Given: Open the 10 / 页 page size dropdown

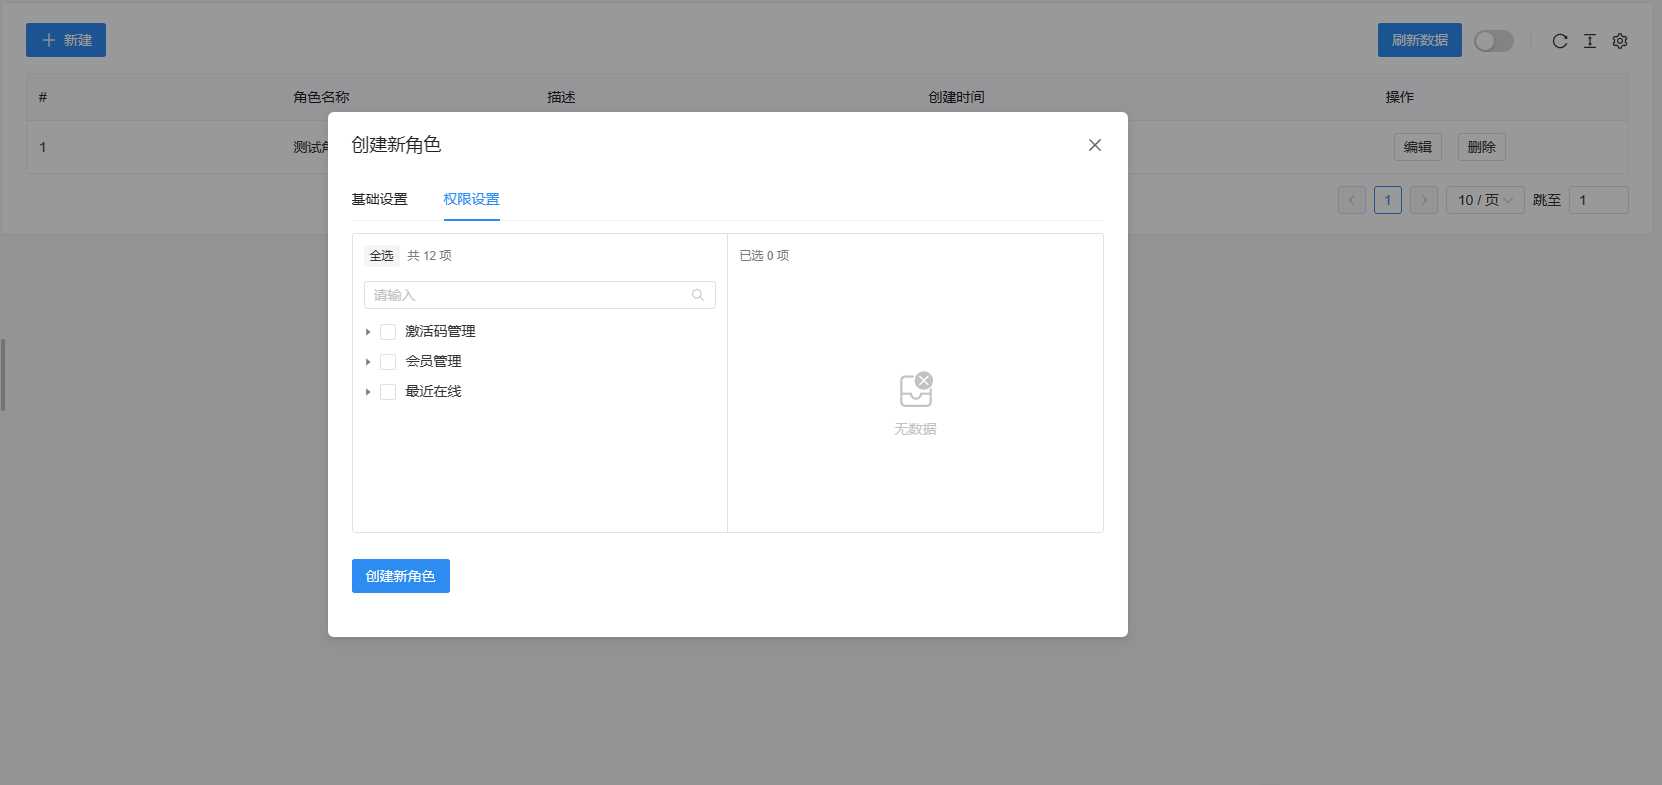Looking at the screenshot, I should 1485,200.
